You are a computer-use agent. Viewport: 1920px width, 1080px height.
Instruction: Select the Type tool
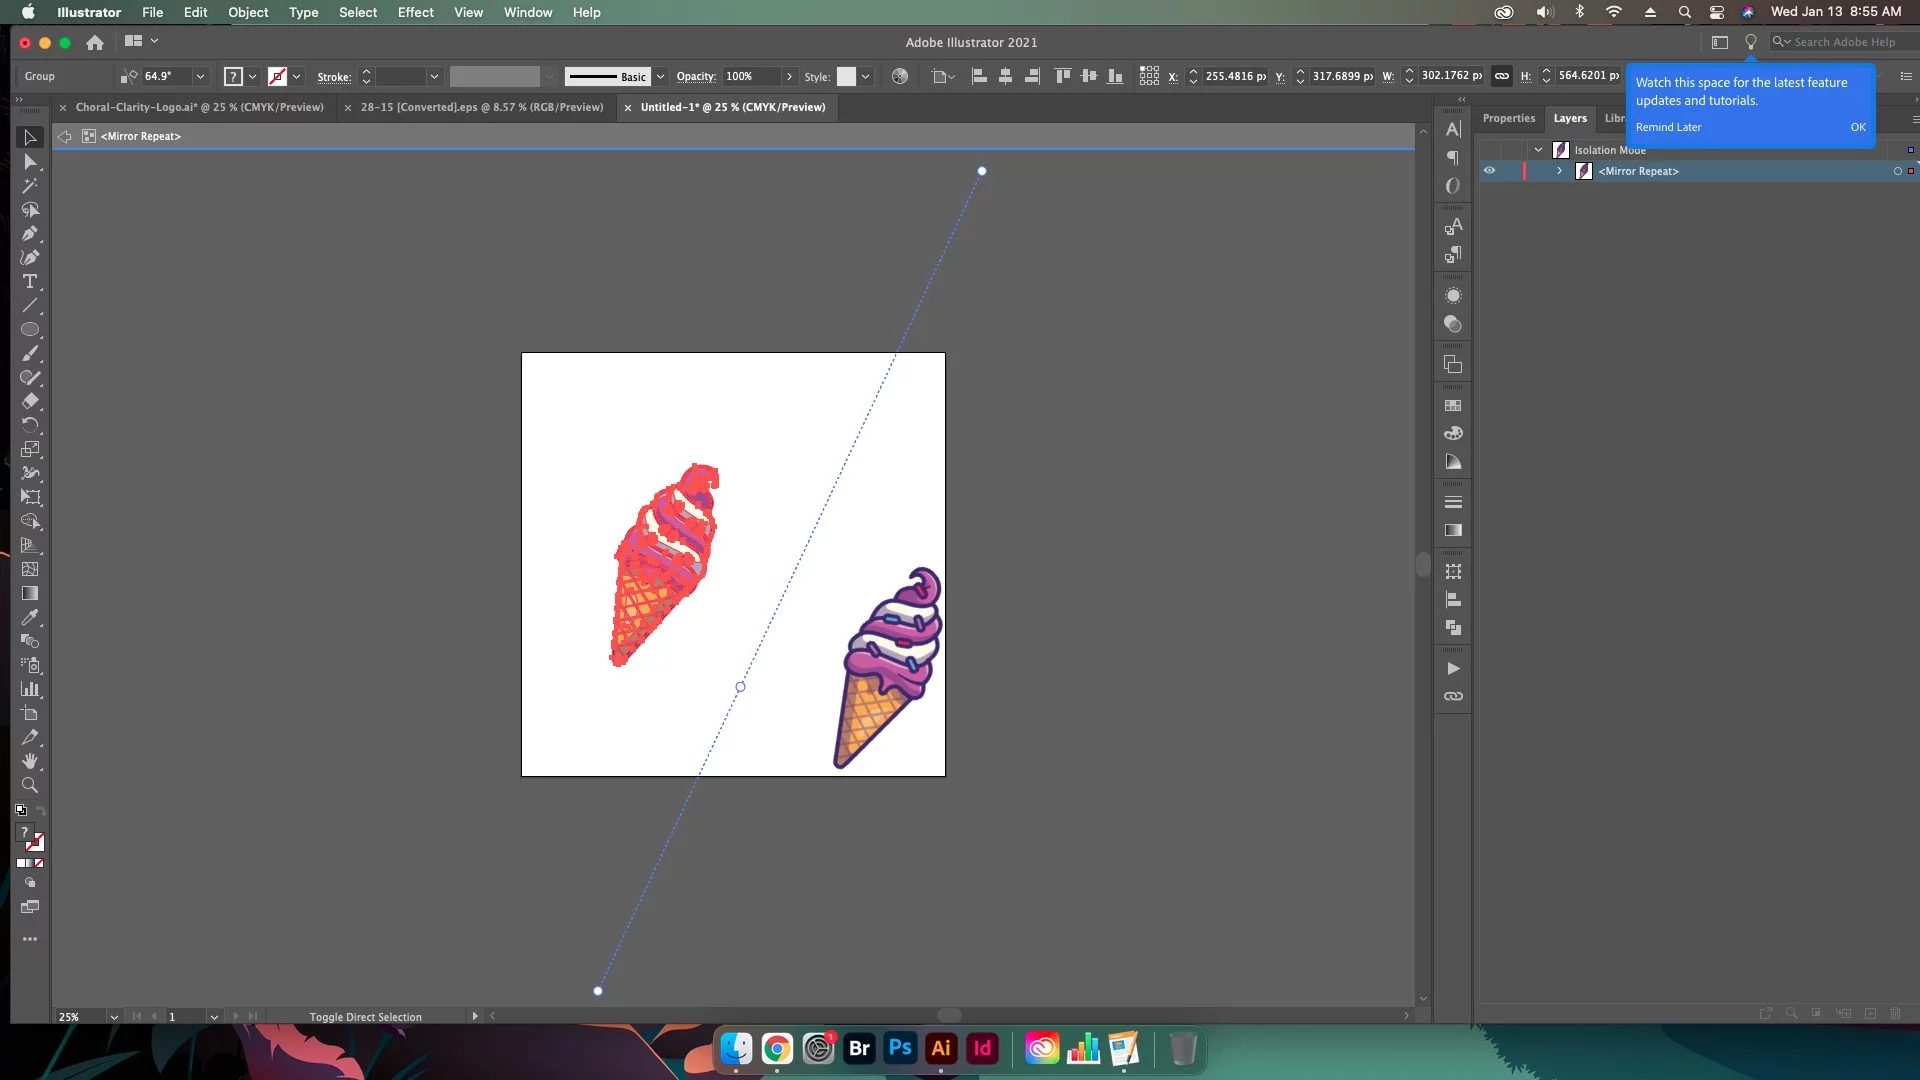pyautogui.click(x=29, y=282)
